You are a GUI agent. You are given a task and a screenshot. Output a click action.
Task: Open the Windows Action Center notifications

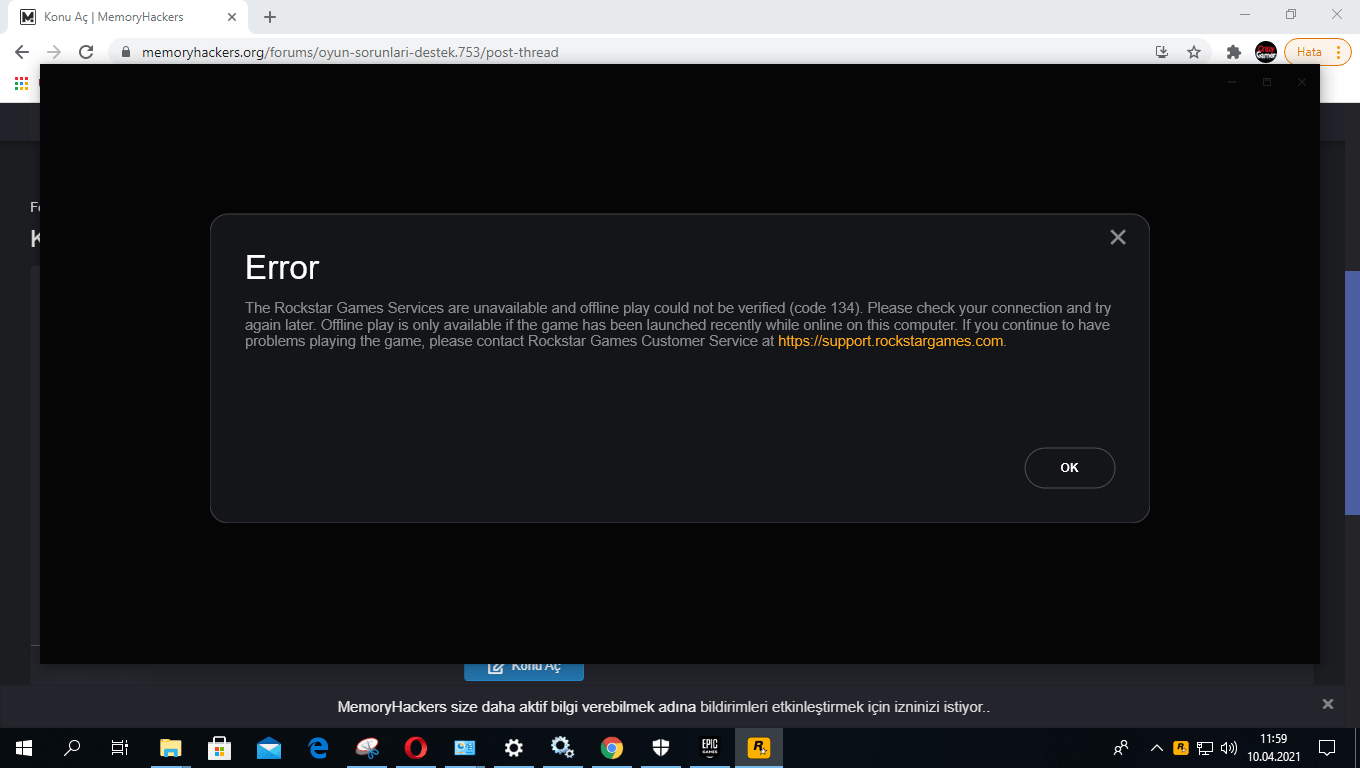[1327, 748]
